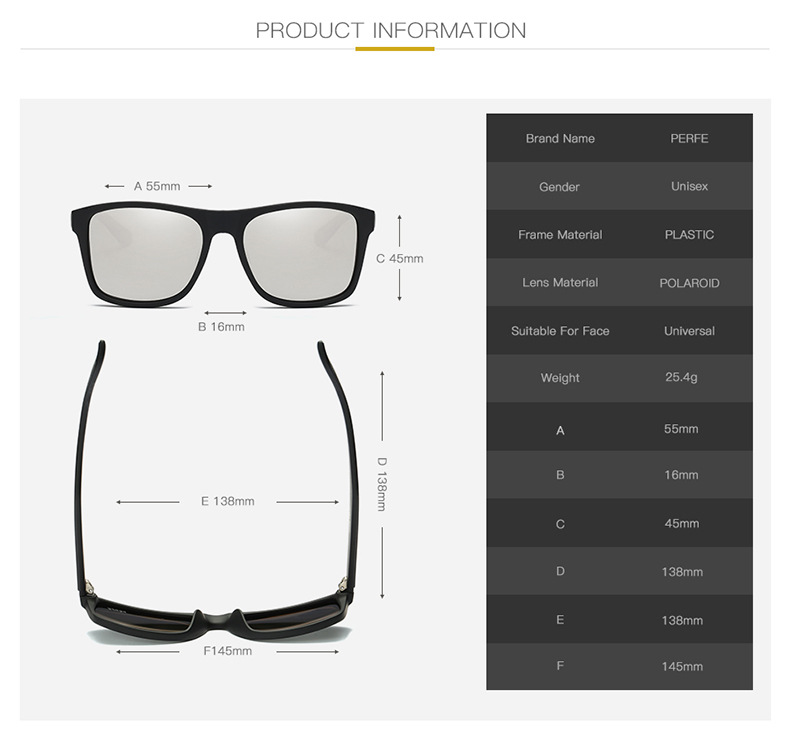Screen dimensions: 790x737
Task: Click the top-view sunglasses image
Action: point(217,492)
